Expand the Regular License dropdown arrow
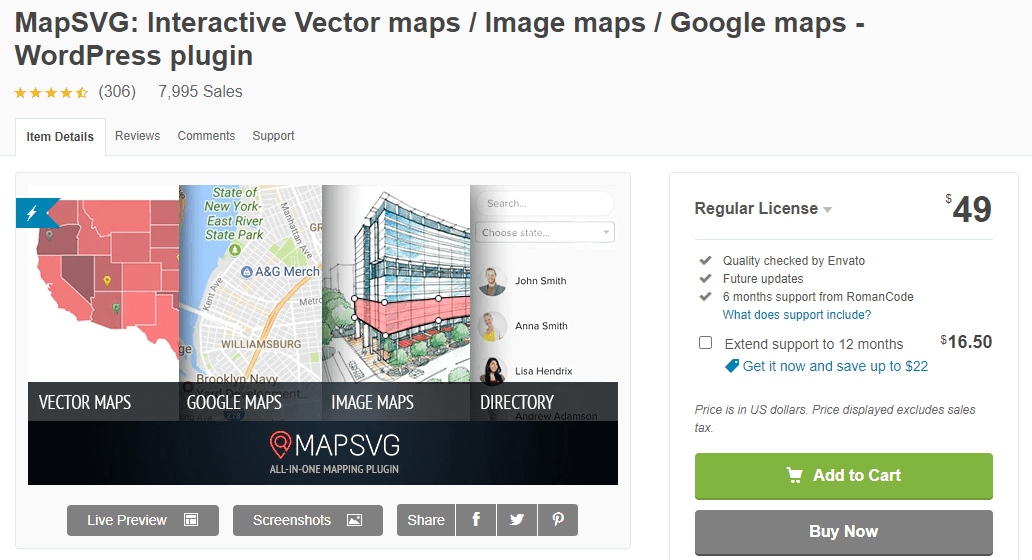 click(x=828, y=210)
